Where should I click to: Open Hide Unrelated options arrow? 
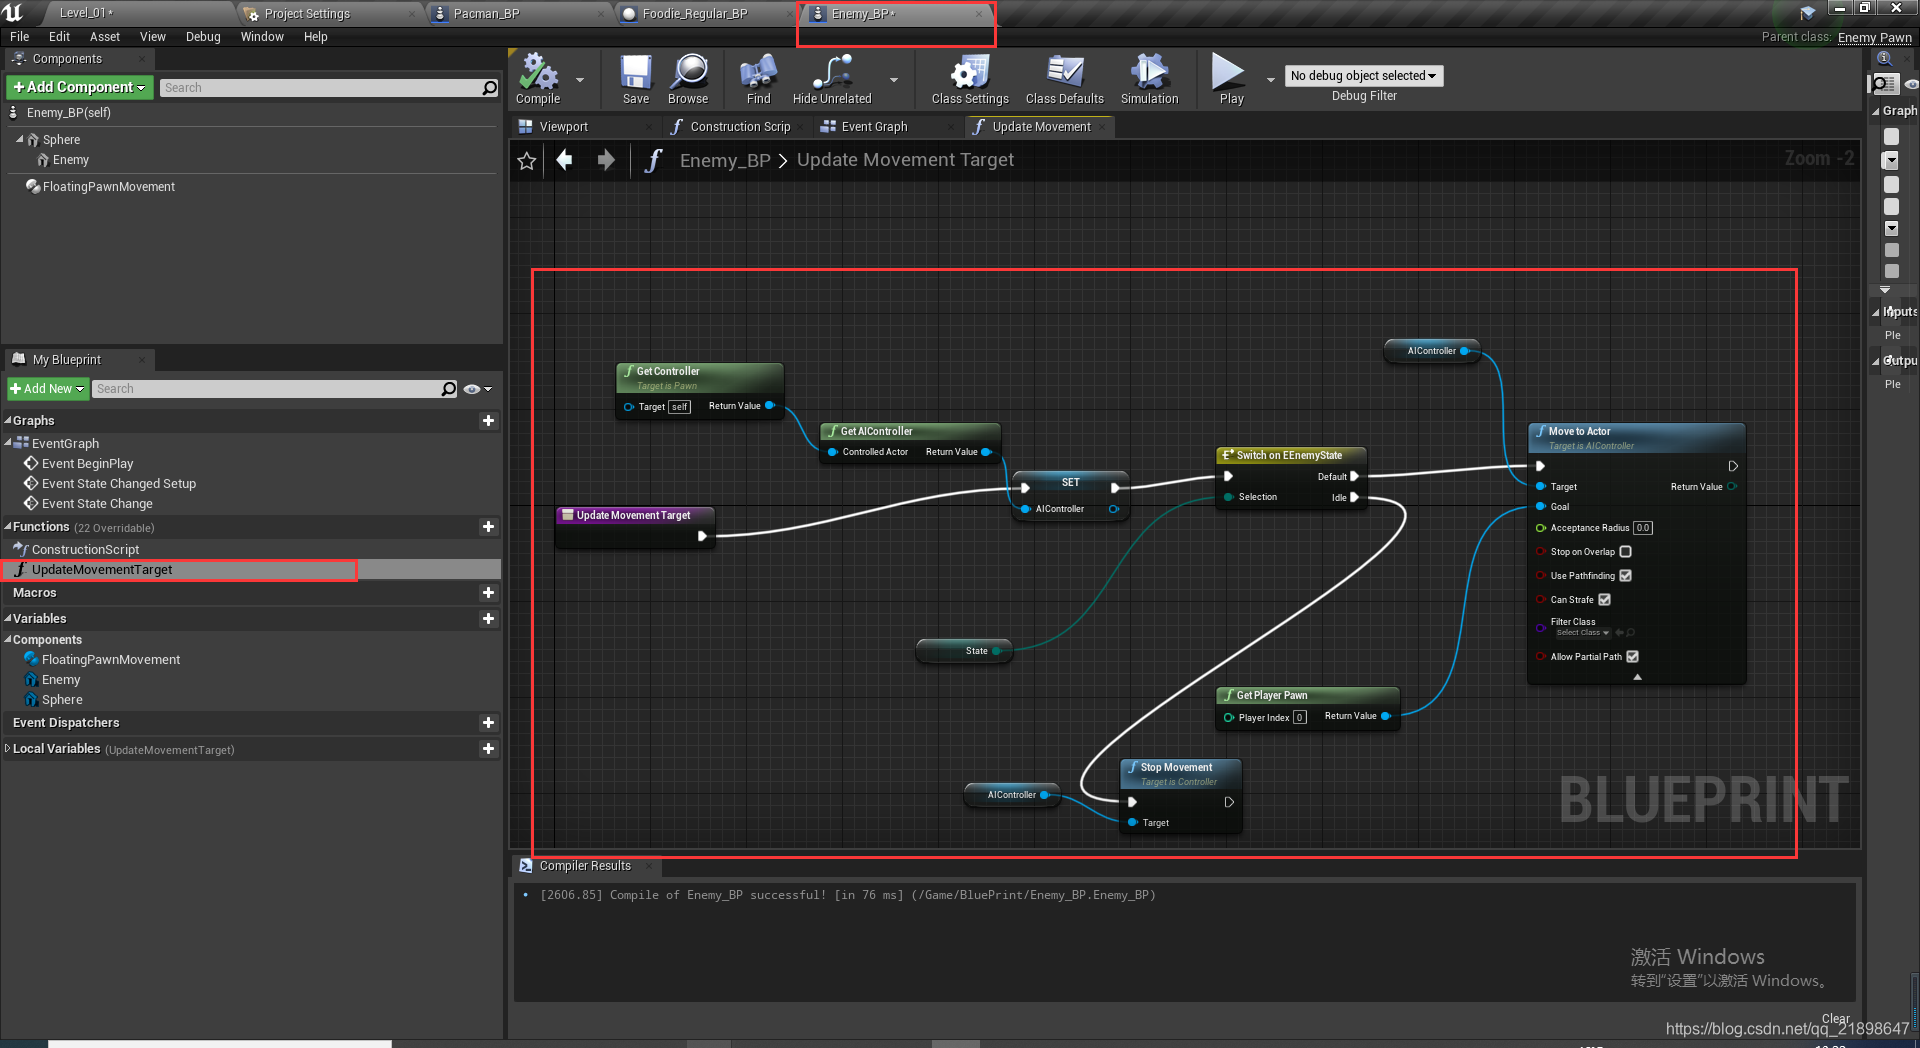click(894, 80)
